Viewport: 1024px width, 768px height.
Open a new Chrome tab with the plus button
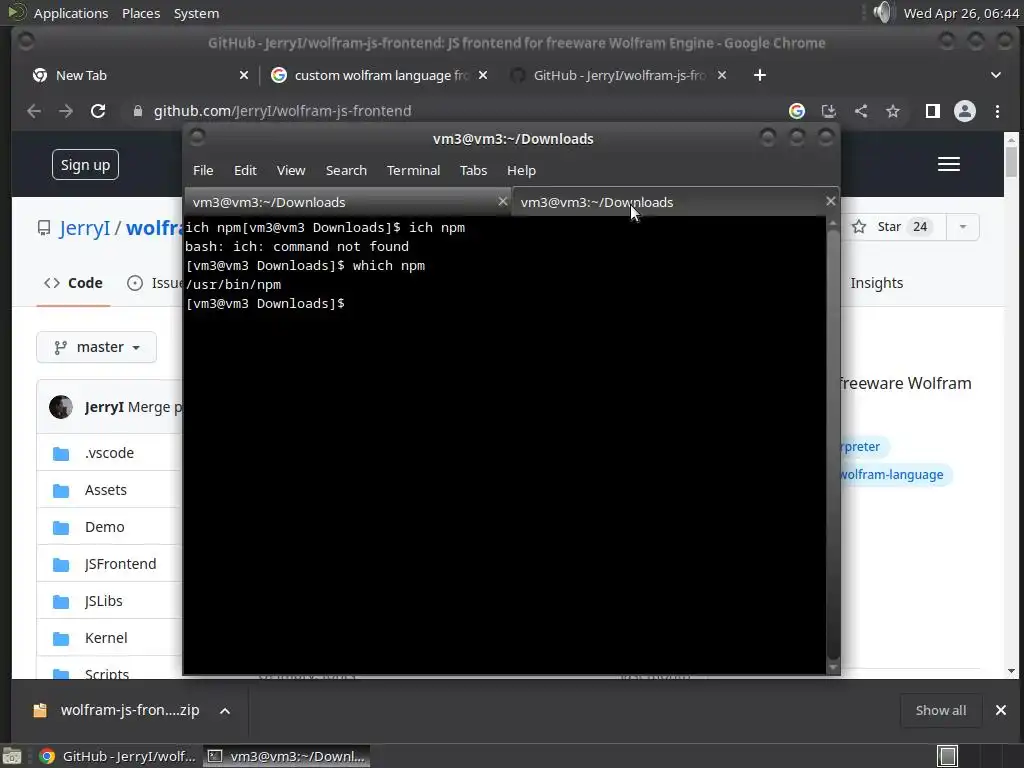tap(760, 75)
